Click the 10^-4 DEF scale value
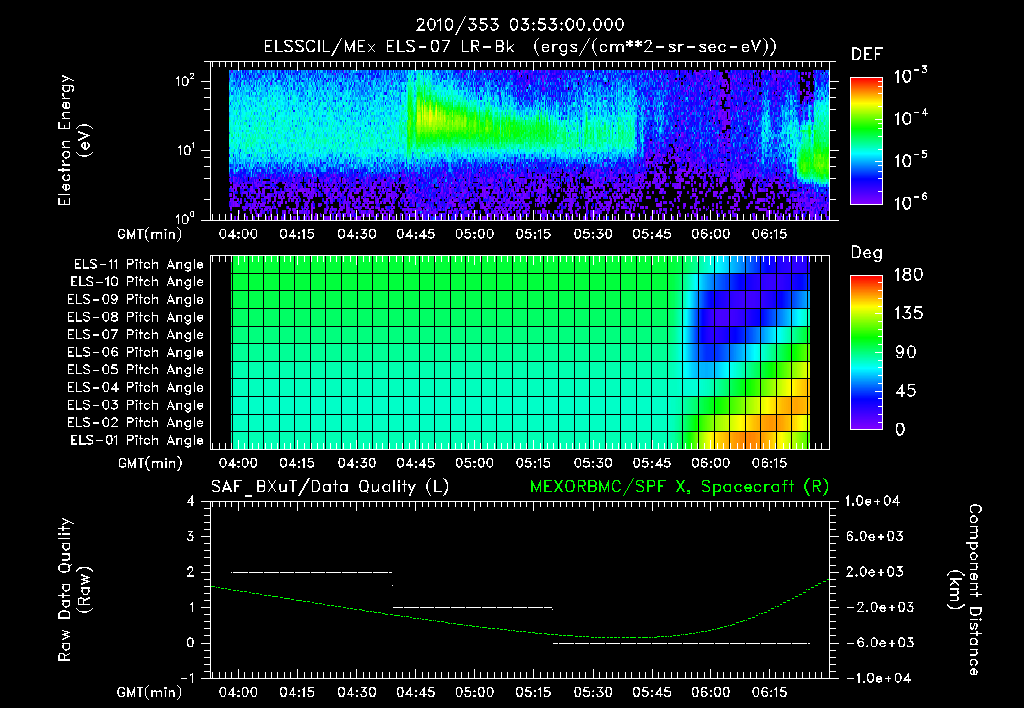Screen dimensions: 1024x708 (x=910, y=118)
